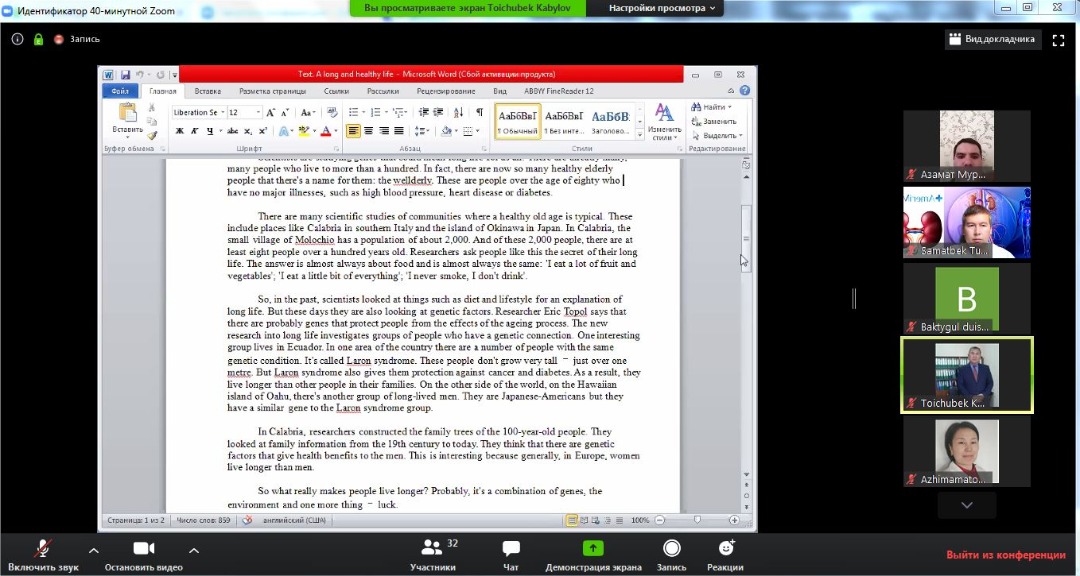Open the Чат chat panel

pos(511,549)
